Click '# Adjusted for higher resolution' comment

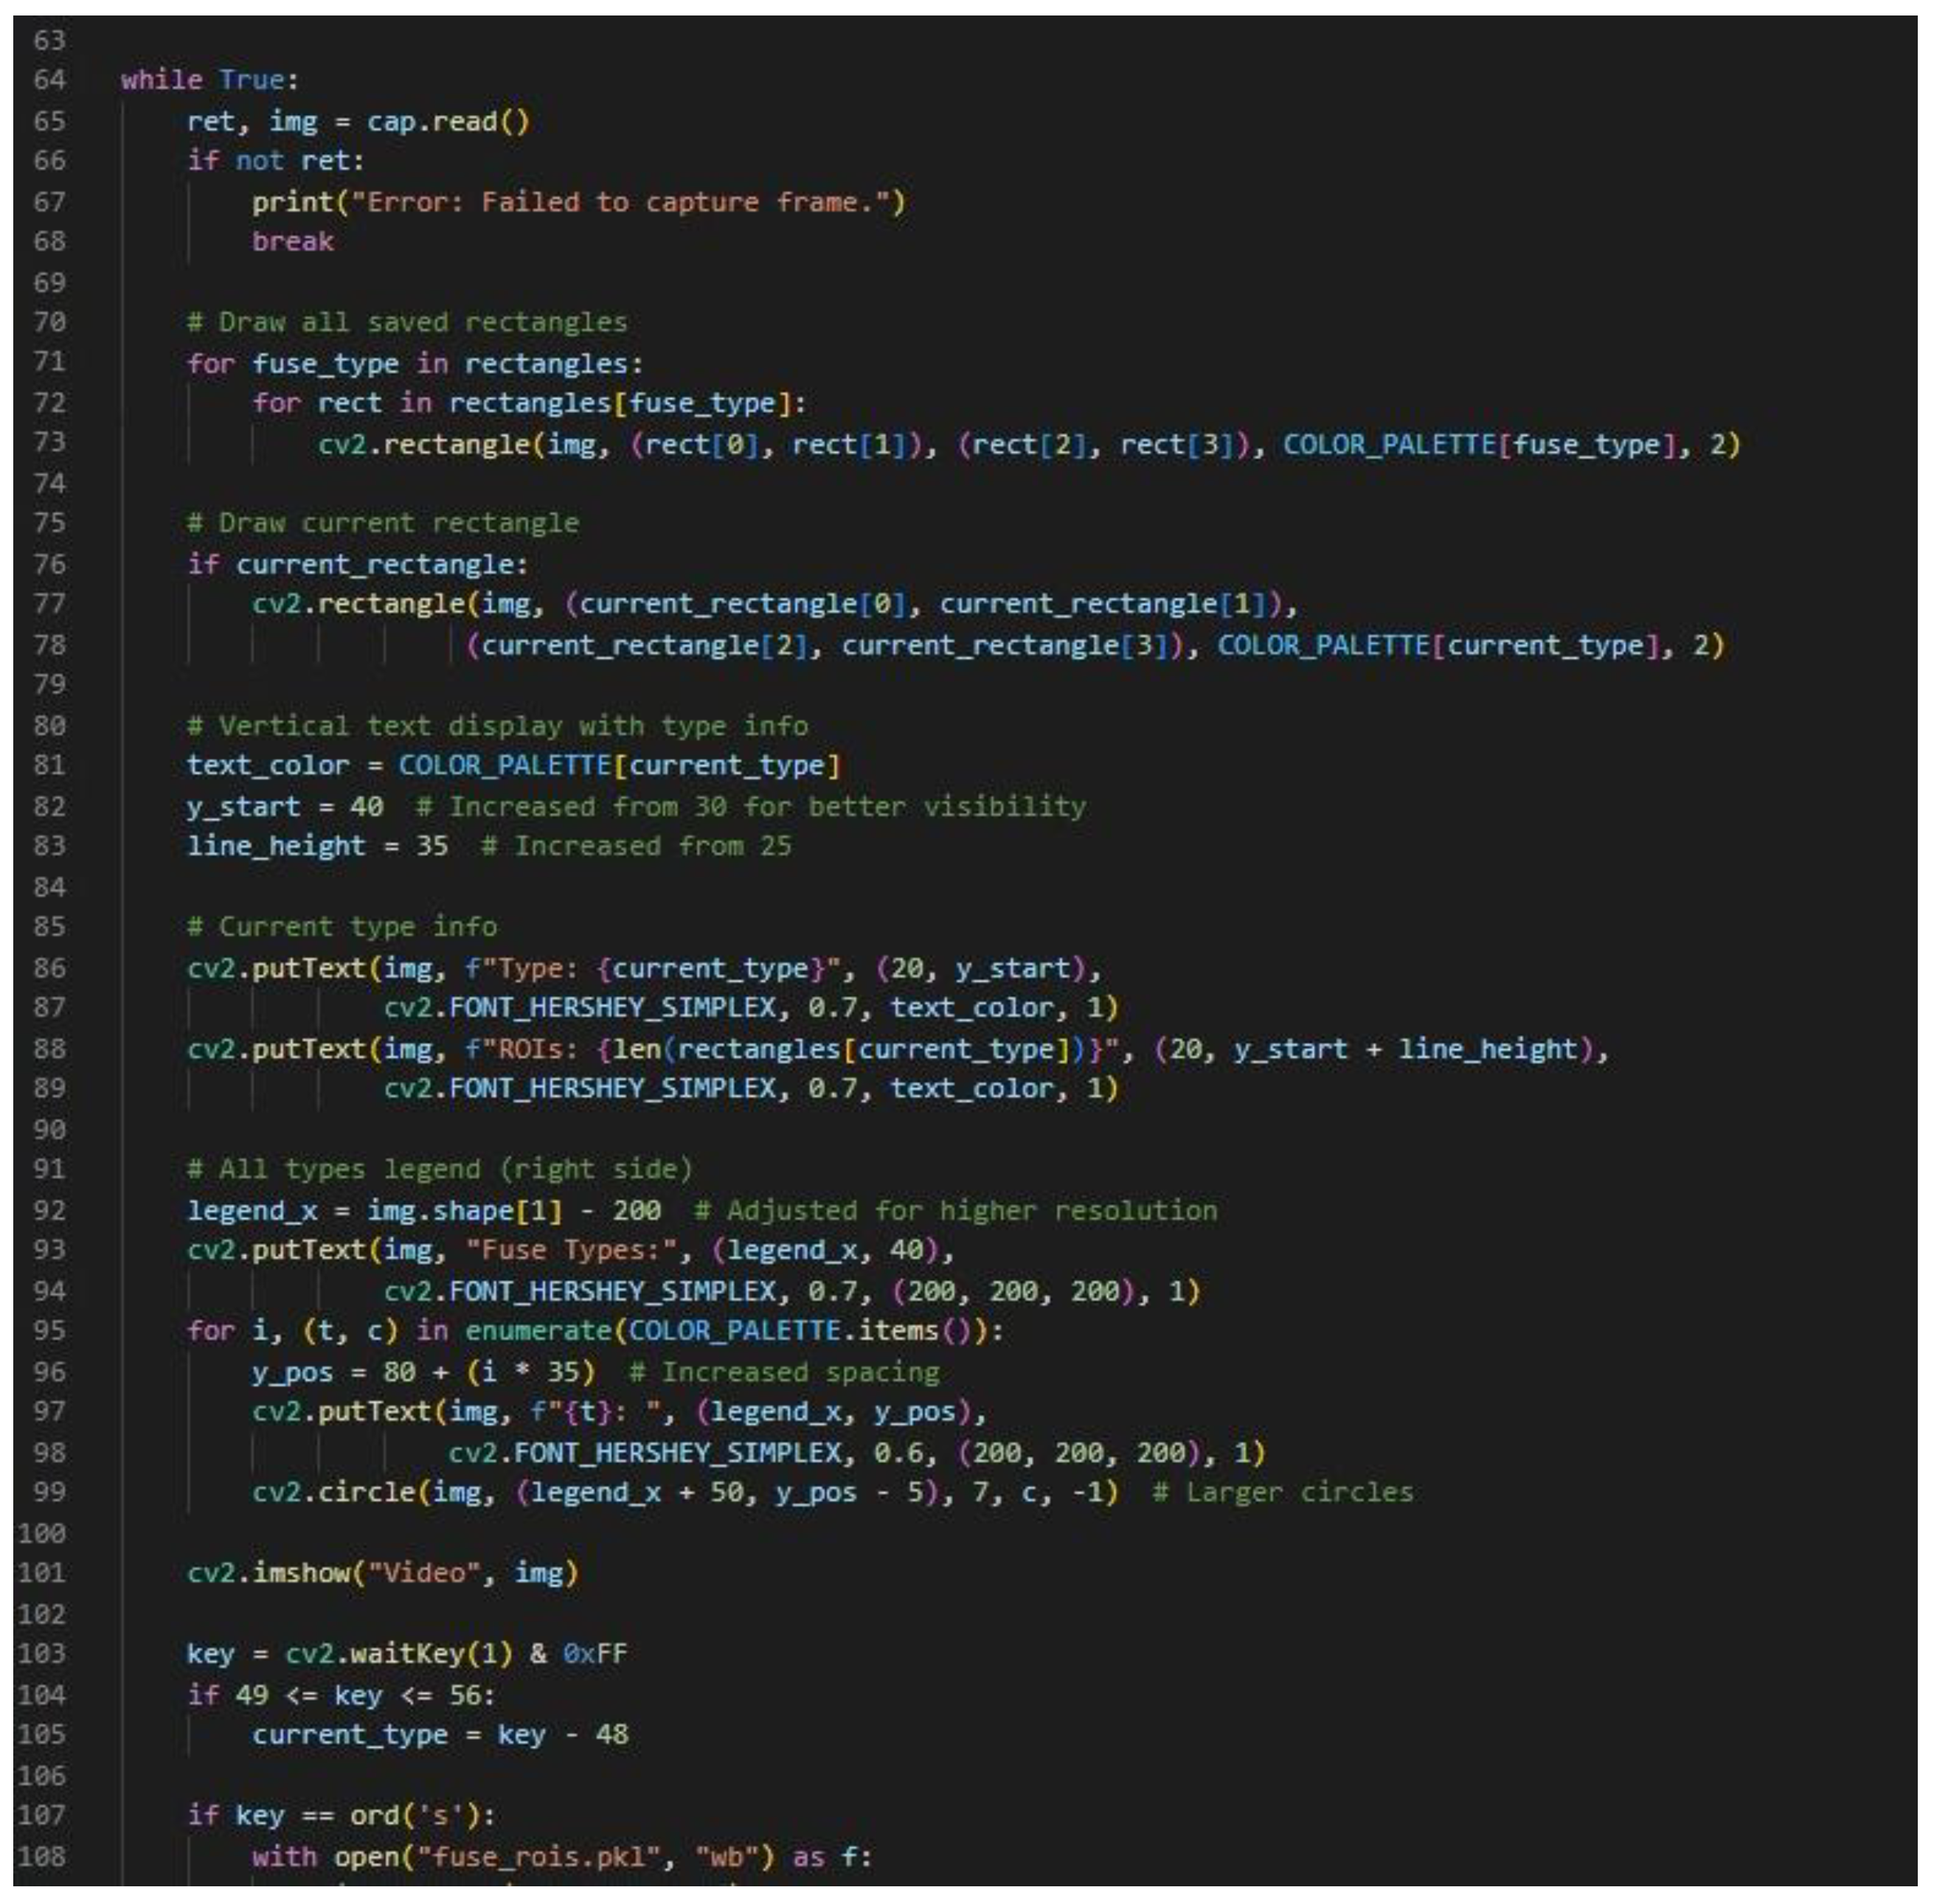[956, 1211]
